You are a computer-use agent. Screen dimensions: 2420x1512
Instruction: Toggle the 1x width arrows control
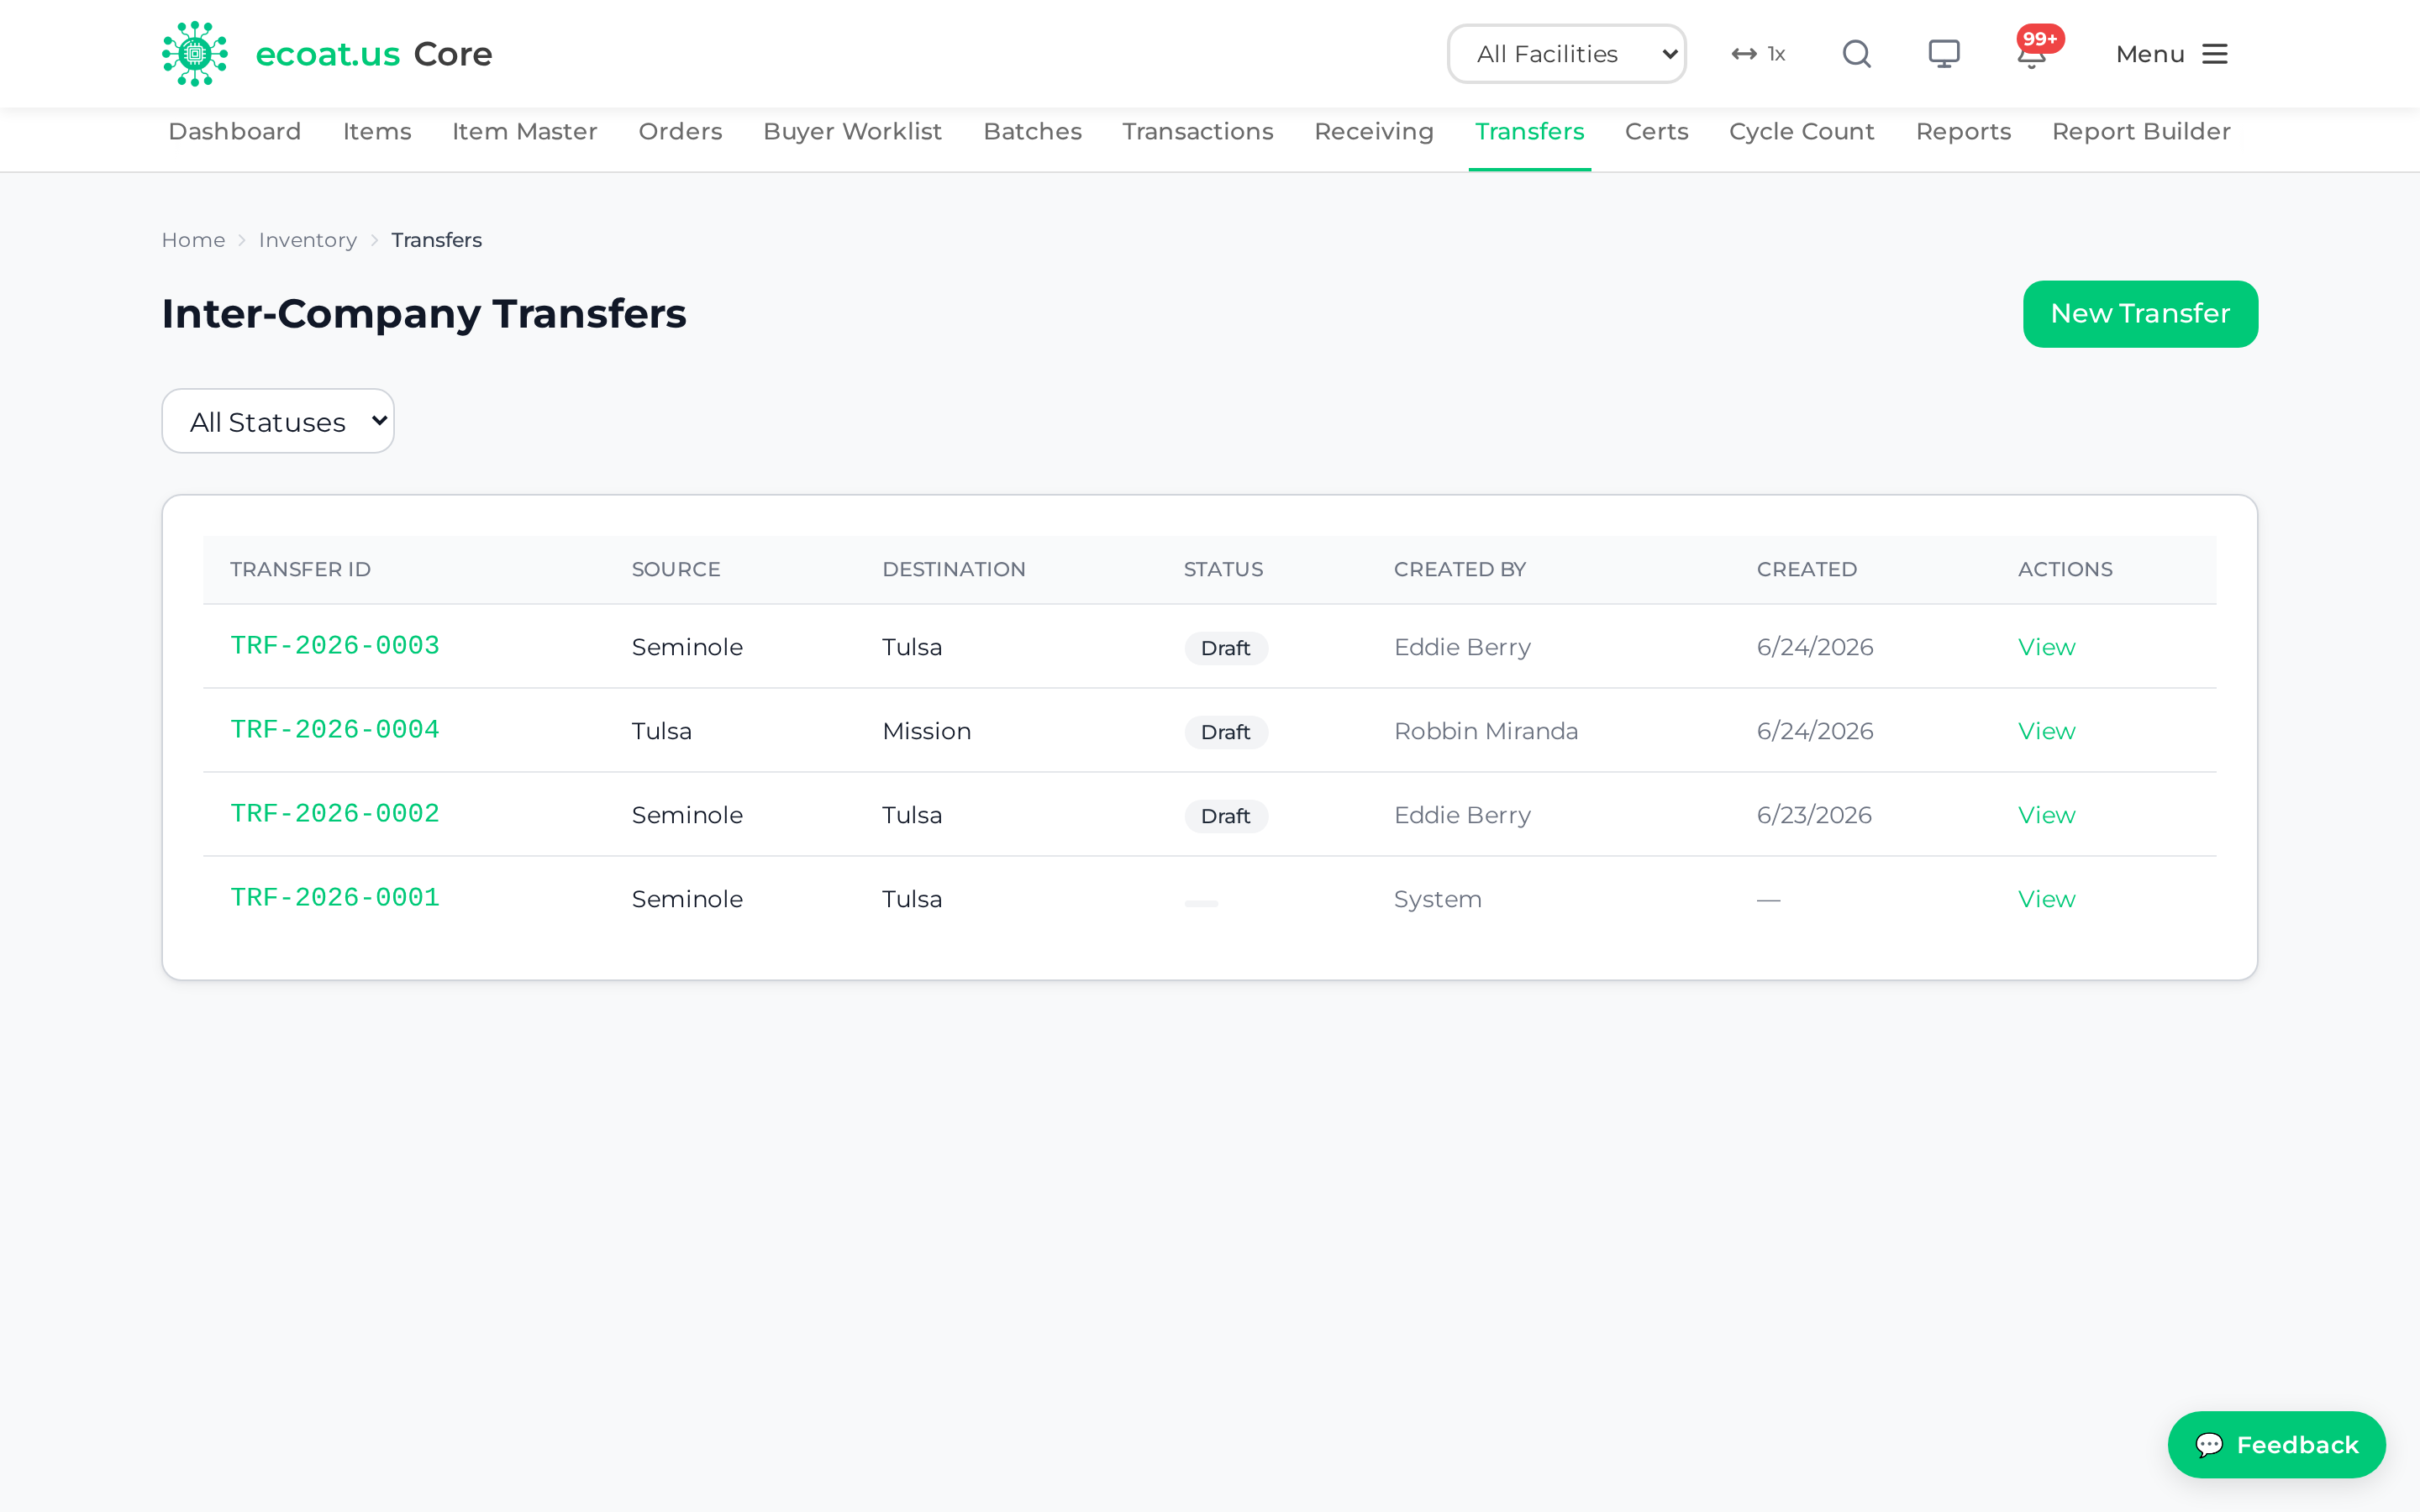tap(1759, 54)
